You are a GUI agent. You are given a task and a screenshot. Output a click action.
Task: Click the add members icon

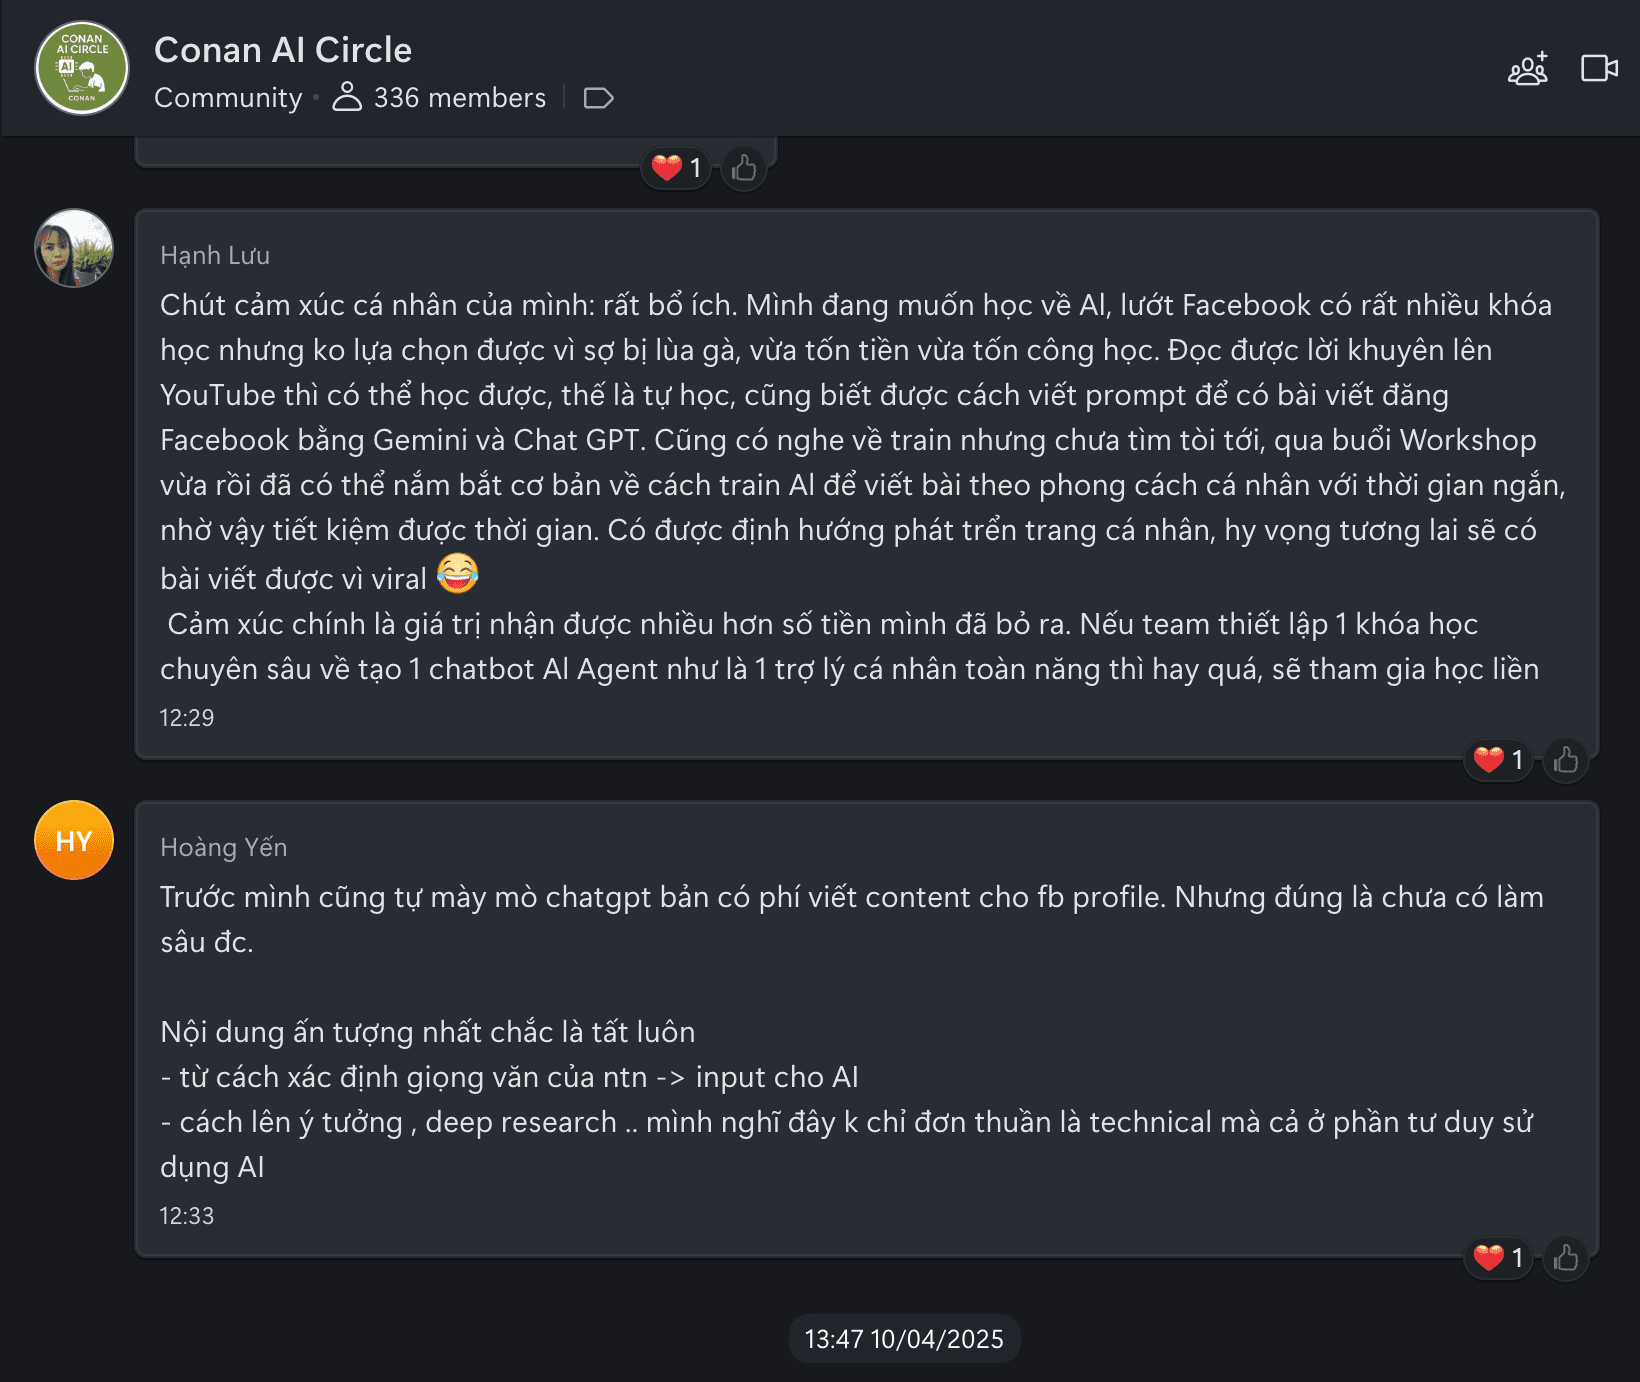point(1527,69)
